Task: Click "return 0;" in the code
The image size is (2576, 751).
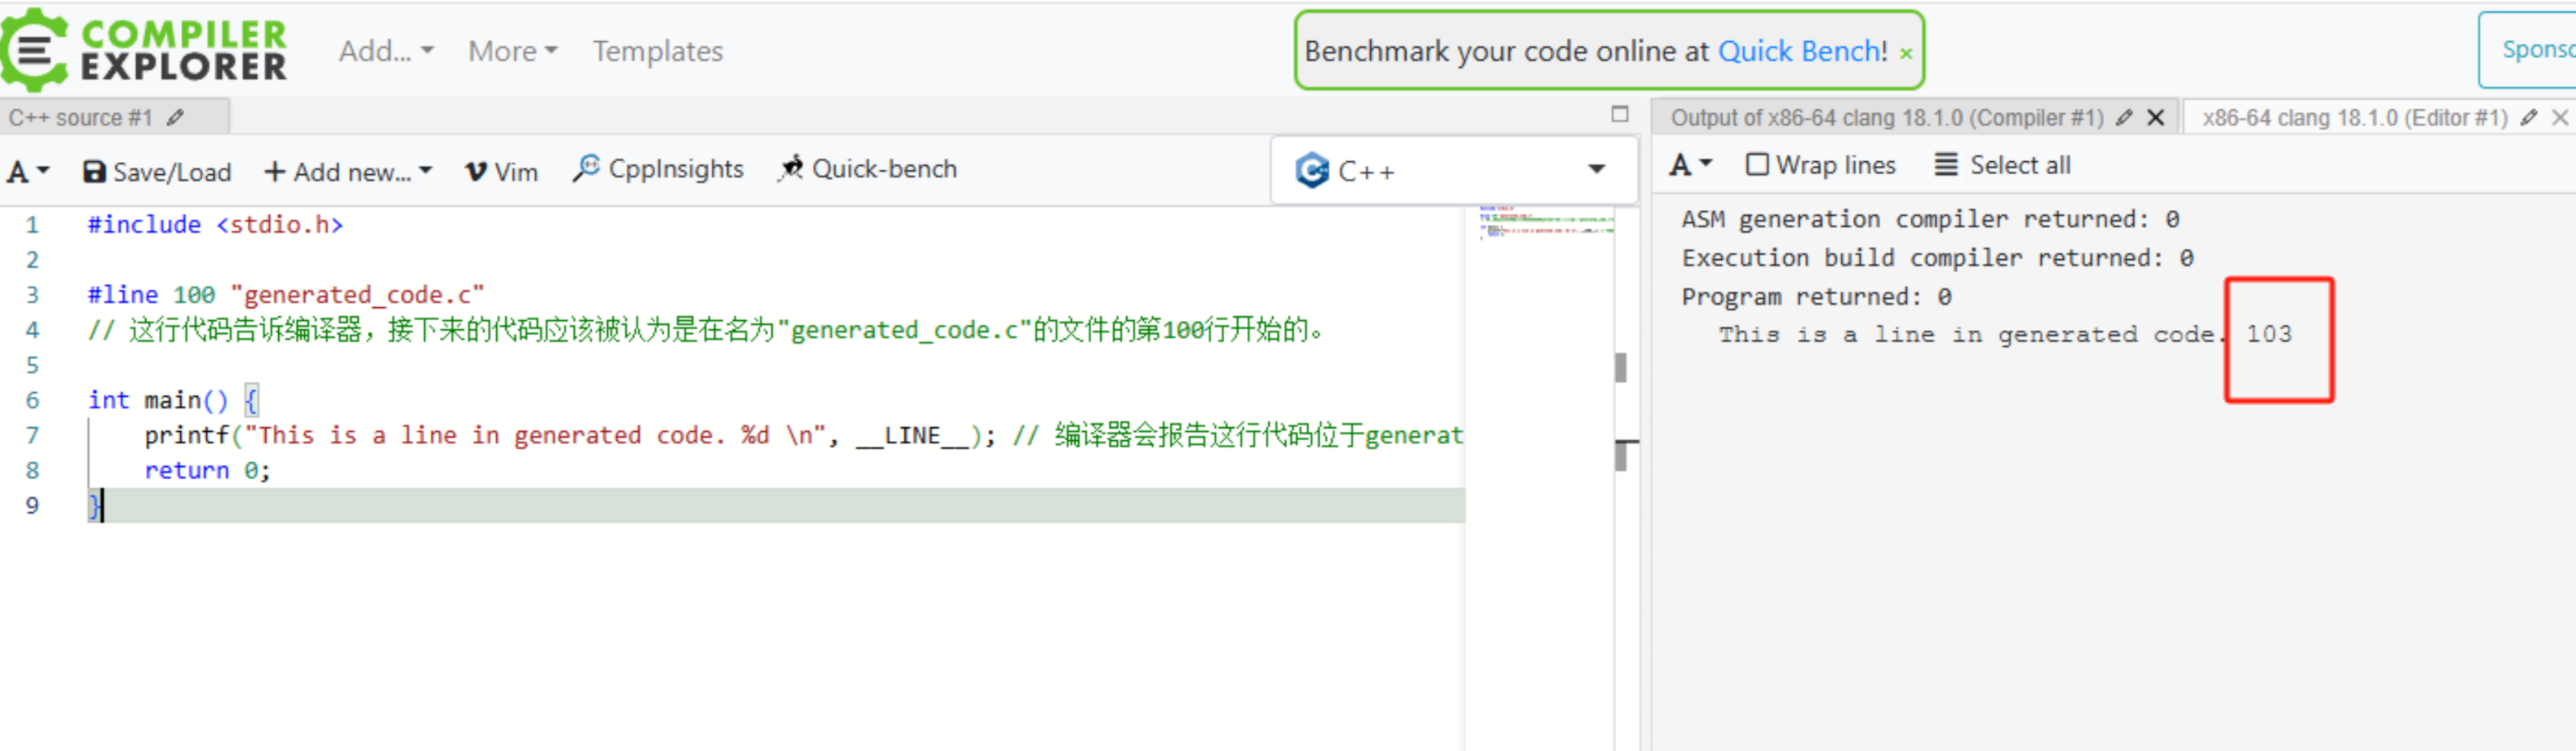Action: point(207,470)
